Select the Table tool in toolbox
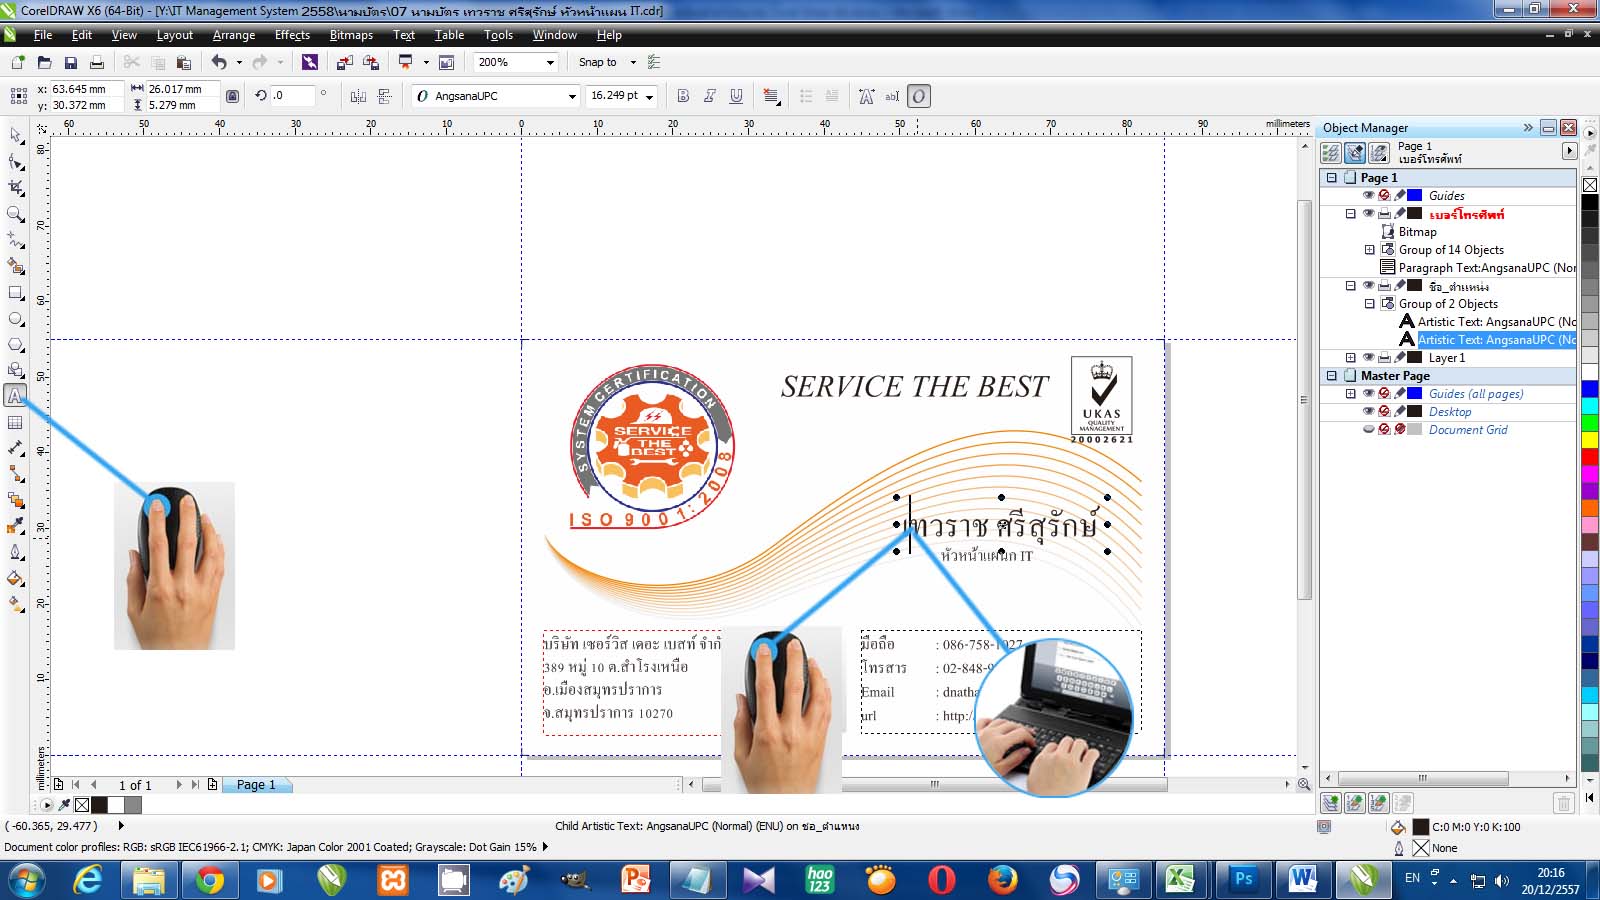The height and width of the screenshot is (900, 1600). pyautogui.click(x=15, y=422)
